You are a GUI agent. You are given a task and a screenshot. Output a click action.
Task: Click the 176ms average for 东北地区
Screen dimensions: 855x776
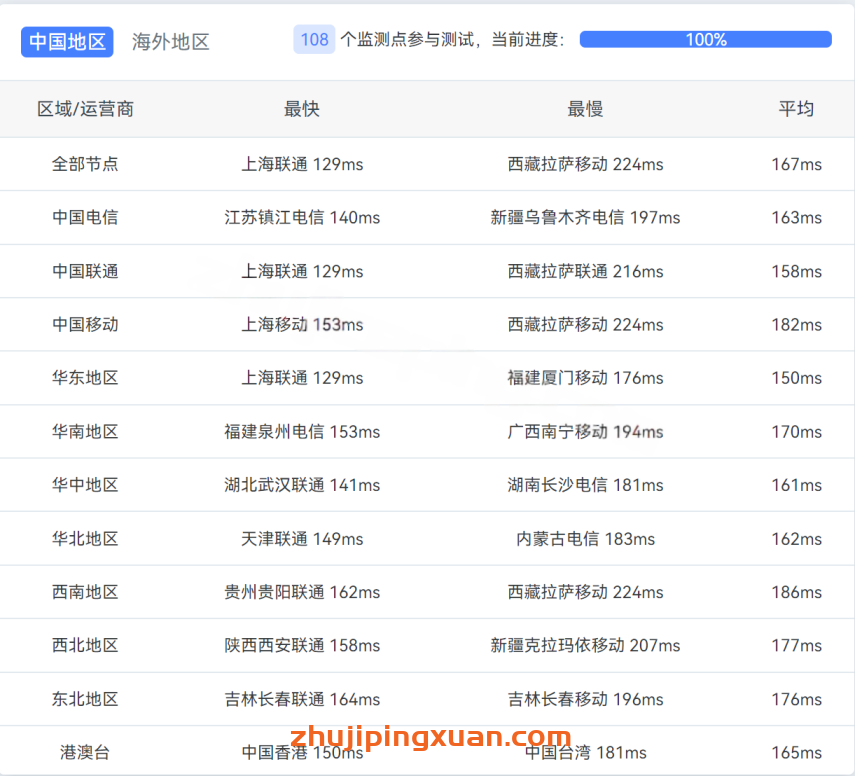click(x=796, y=699)
